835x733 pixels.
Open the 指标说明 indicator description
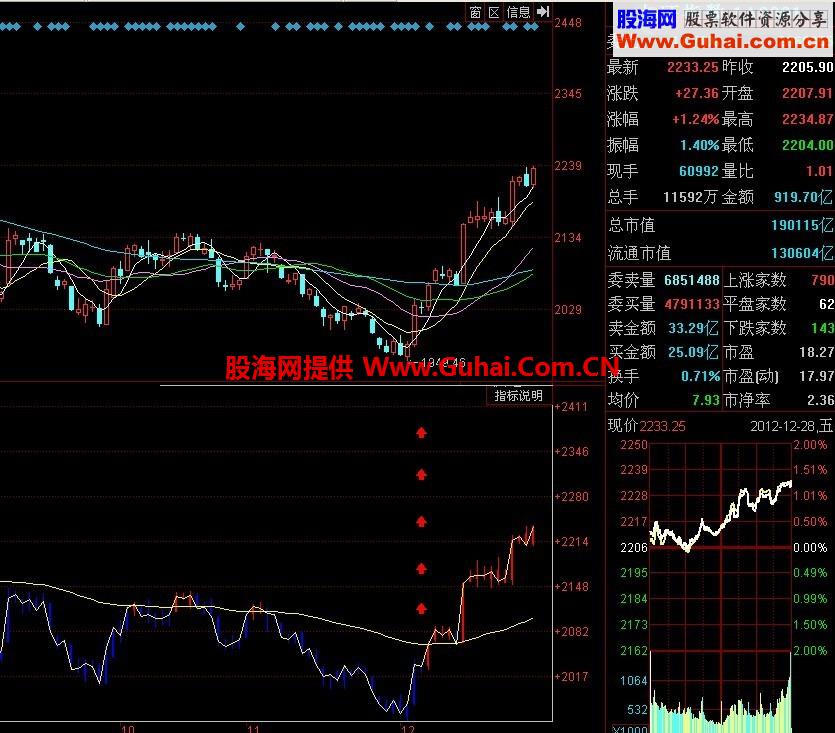tap(519, 396)
